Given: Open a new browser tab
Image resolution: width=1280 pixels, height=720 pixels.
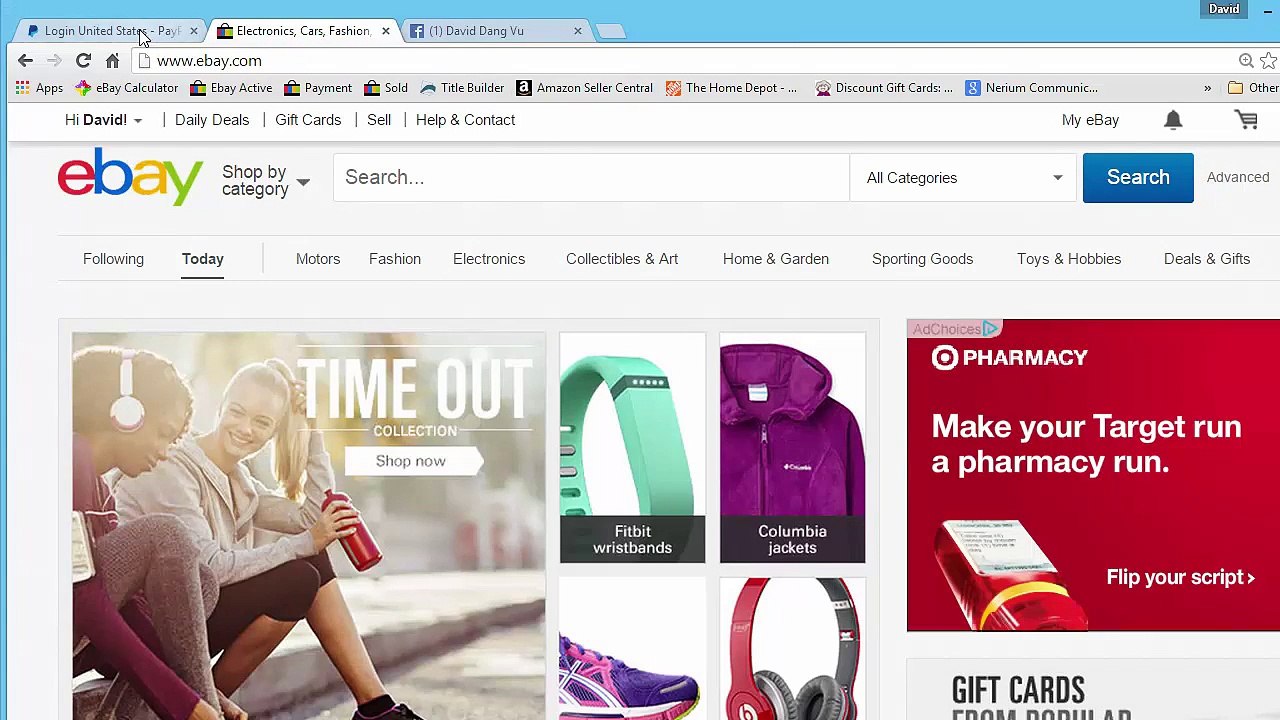Looking at the screenshot, I should pyautogui.click(x=610, y=31).
